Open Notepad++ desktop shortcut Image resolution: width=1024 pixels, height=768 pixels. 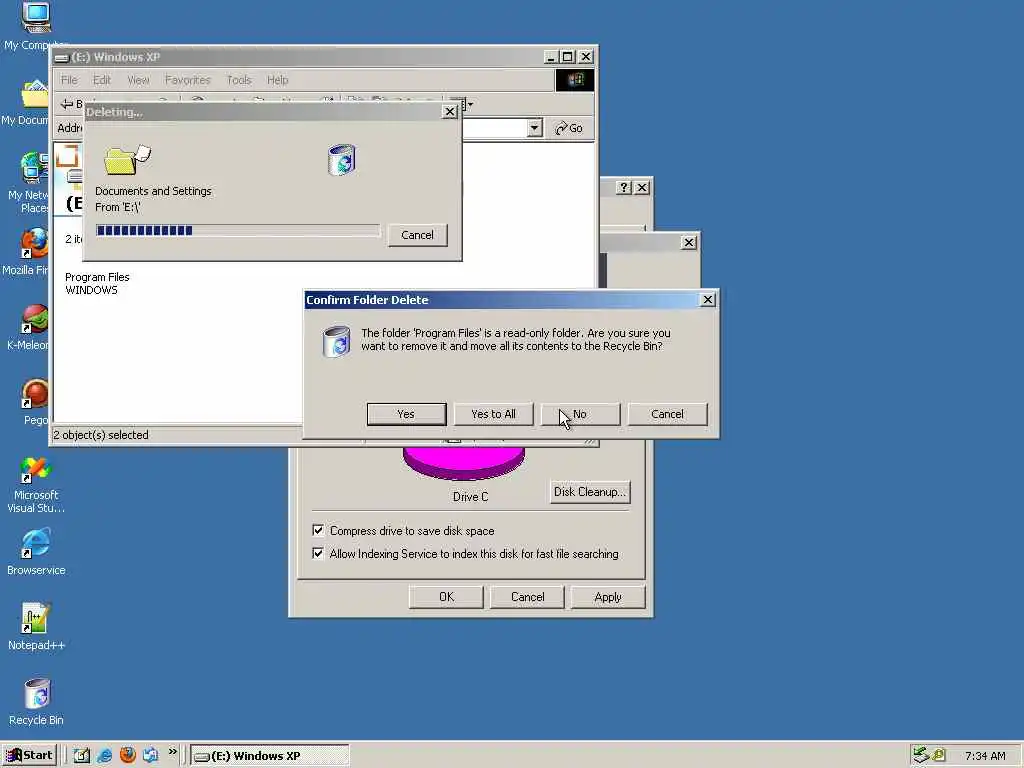(36, 627)
